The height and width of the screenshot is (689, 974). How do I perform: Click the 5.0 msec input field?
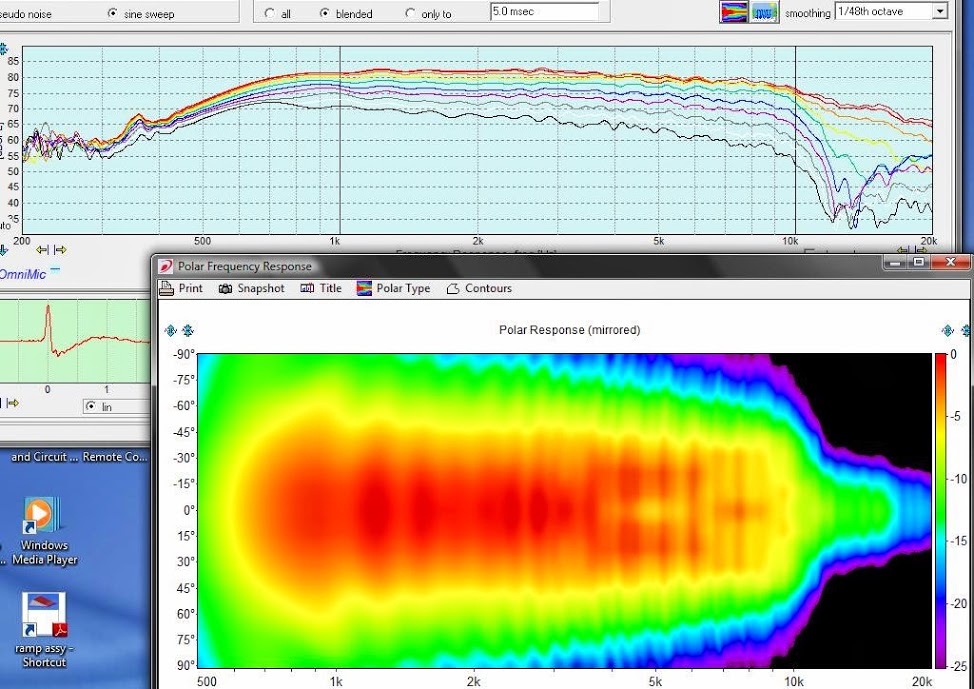point(544,11)
